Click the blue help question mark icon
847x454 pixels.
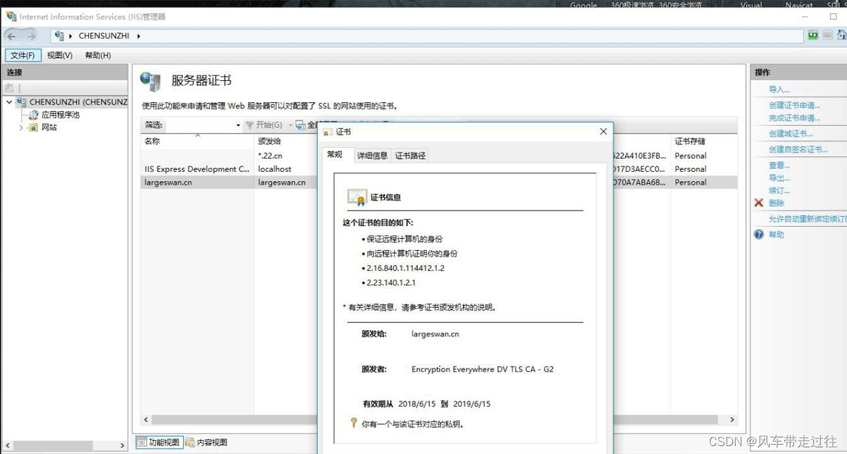click(759, 235)
